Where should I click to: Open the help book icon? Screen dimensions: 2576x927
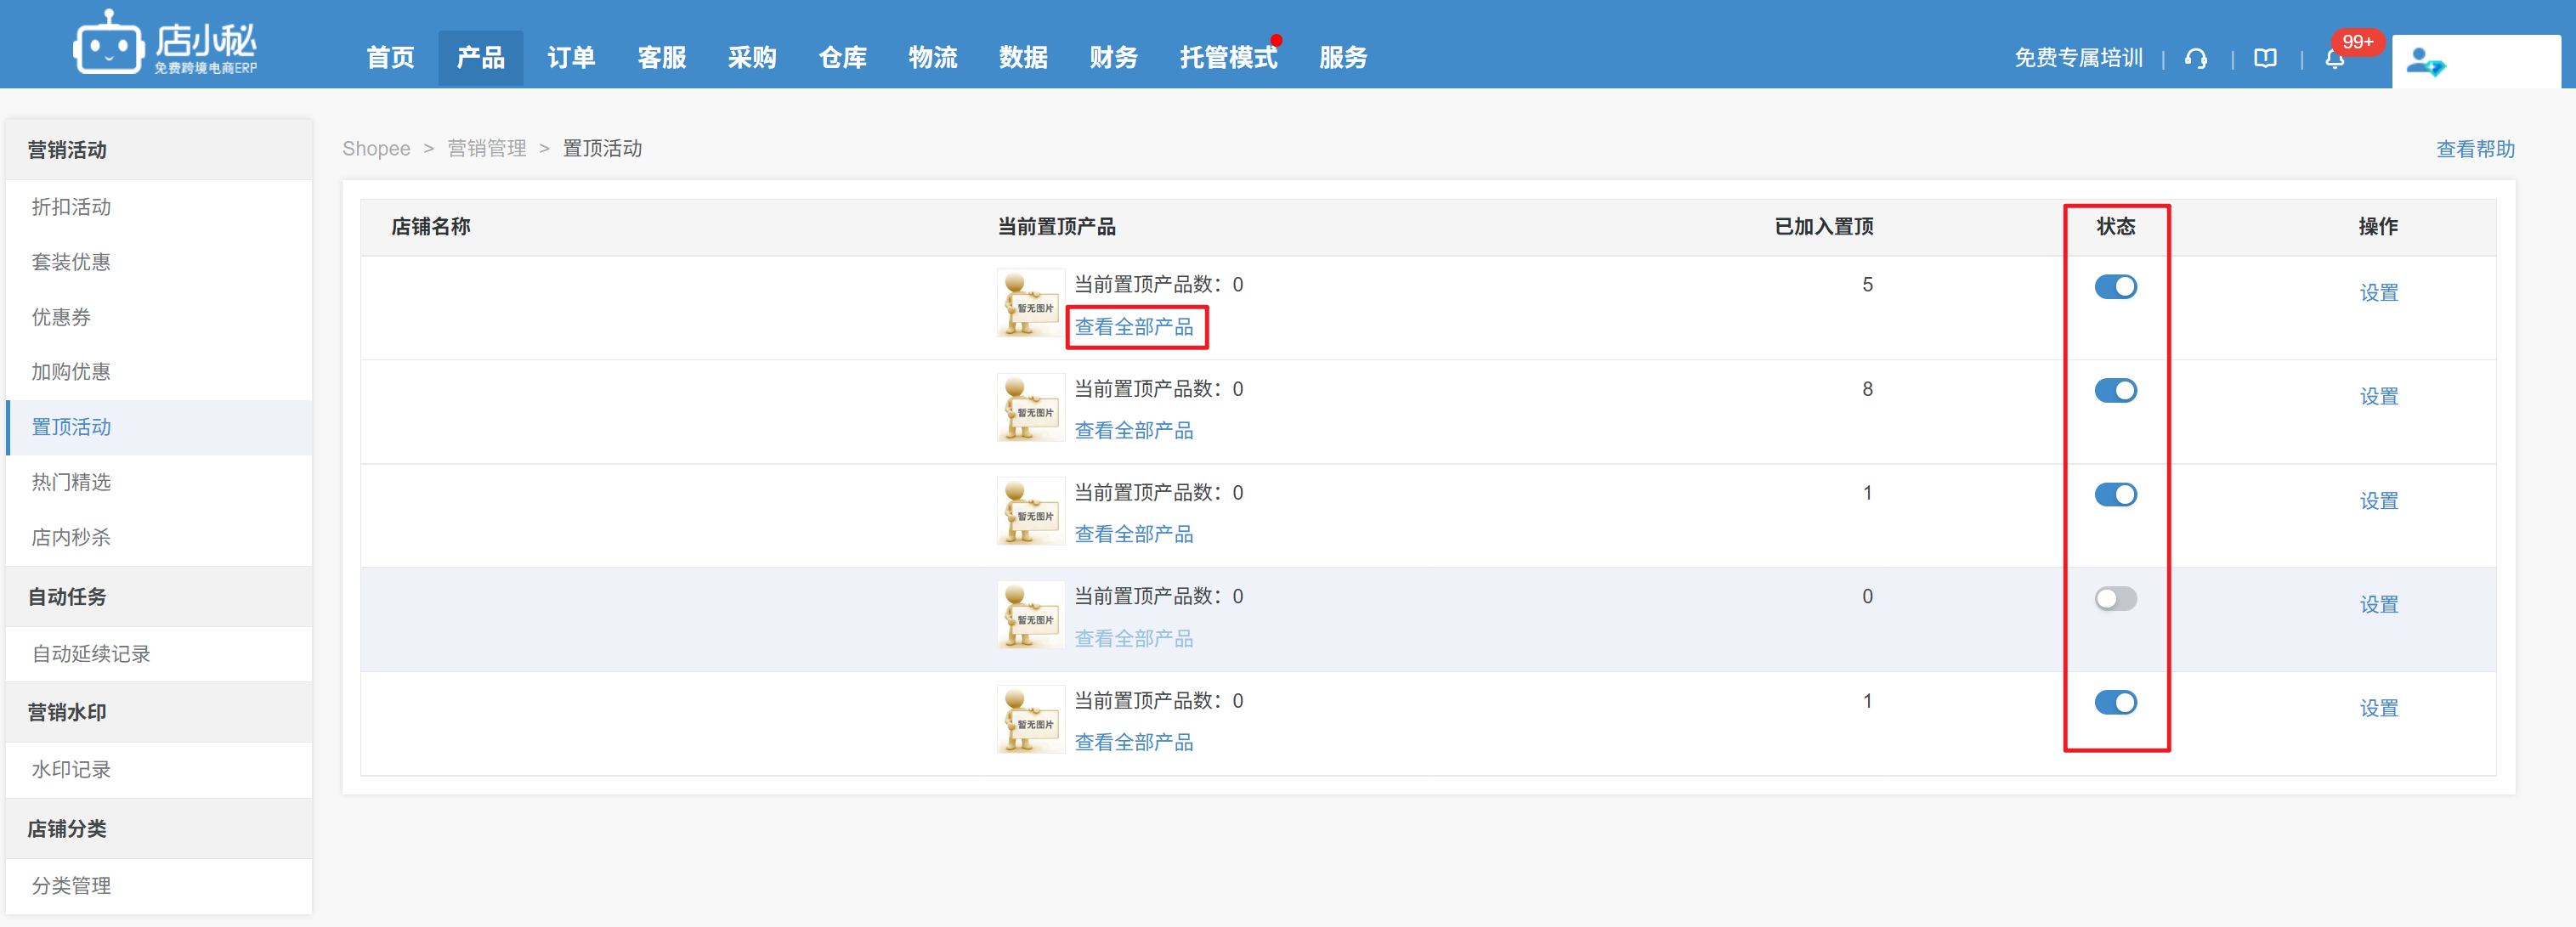coord(2265,59)
